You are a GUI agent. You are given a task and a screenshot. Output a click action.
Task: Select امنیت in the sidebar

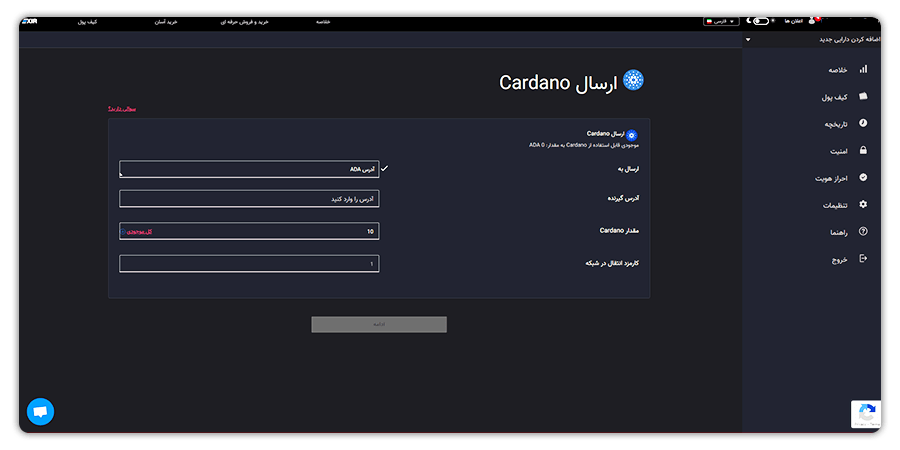click(x=839, y=152)
